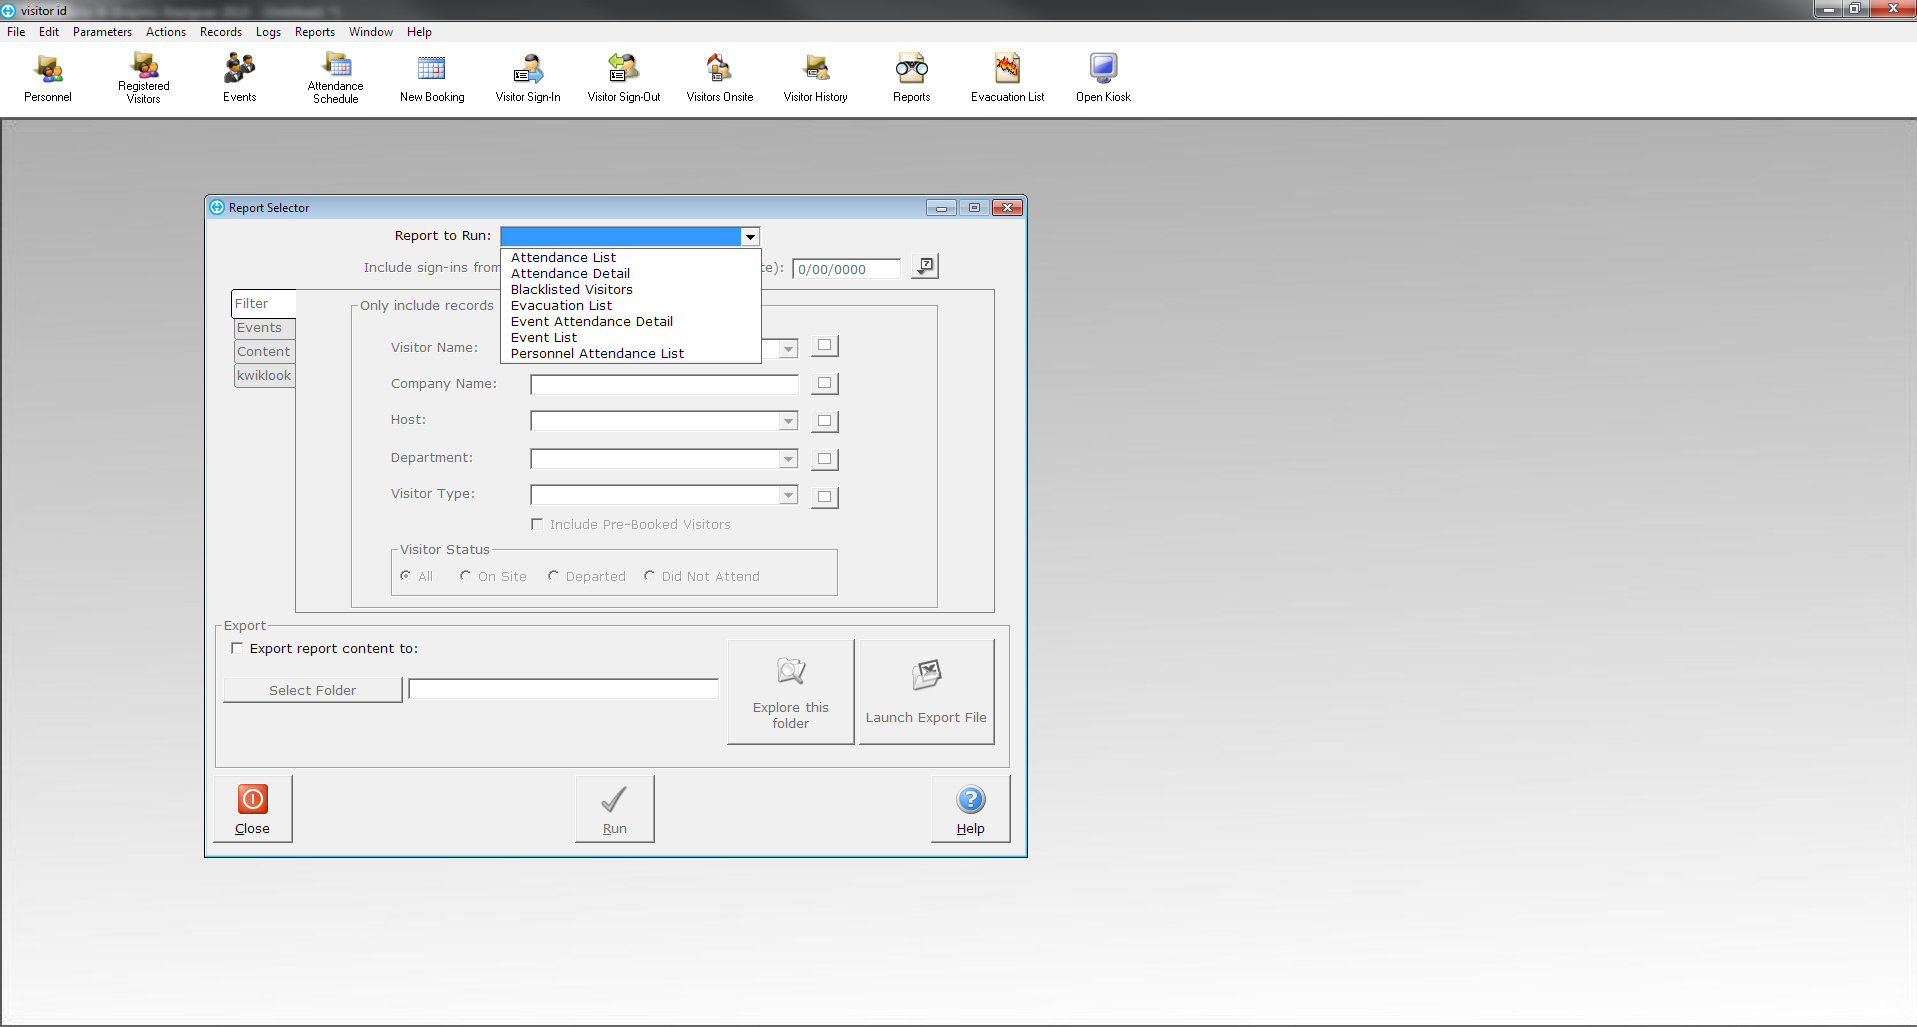Choose Blacklisted Visitors from report list
This screenshot has height=1027, width=1917.
pos(571,290)
